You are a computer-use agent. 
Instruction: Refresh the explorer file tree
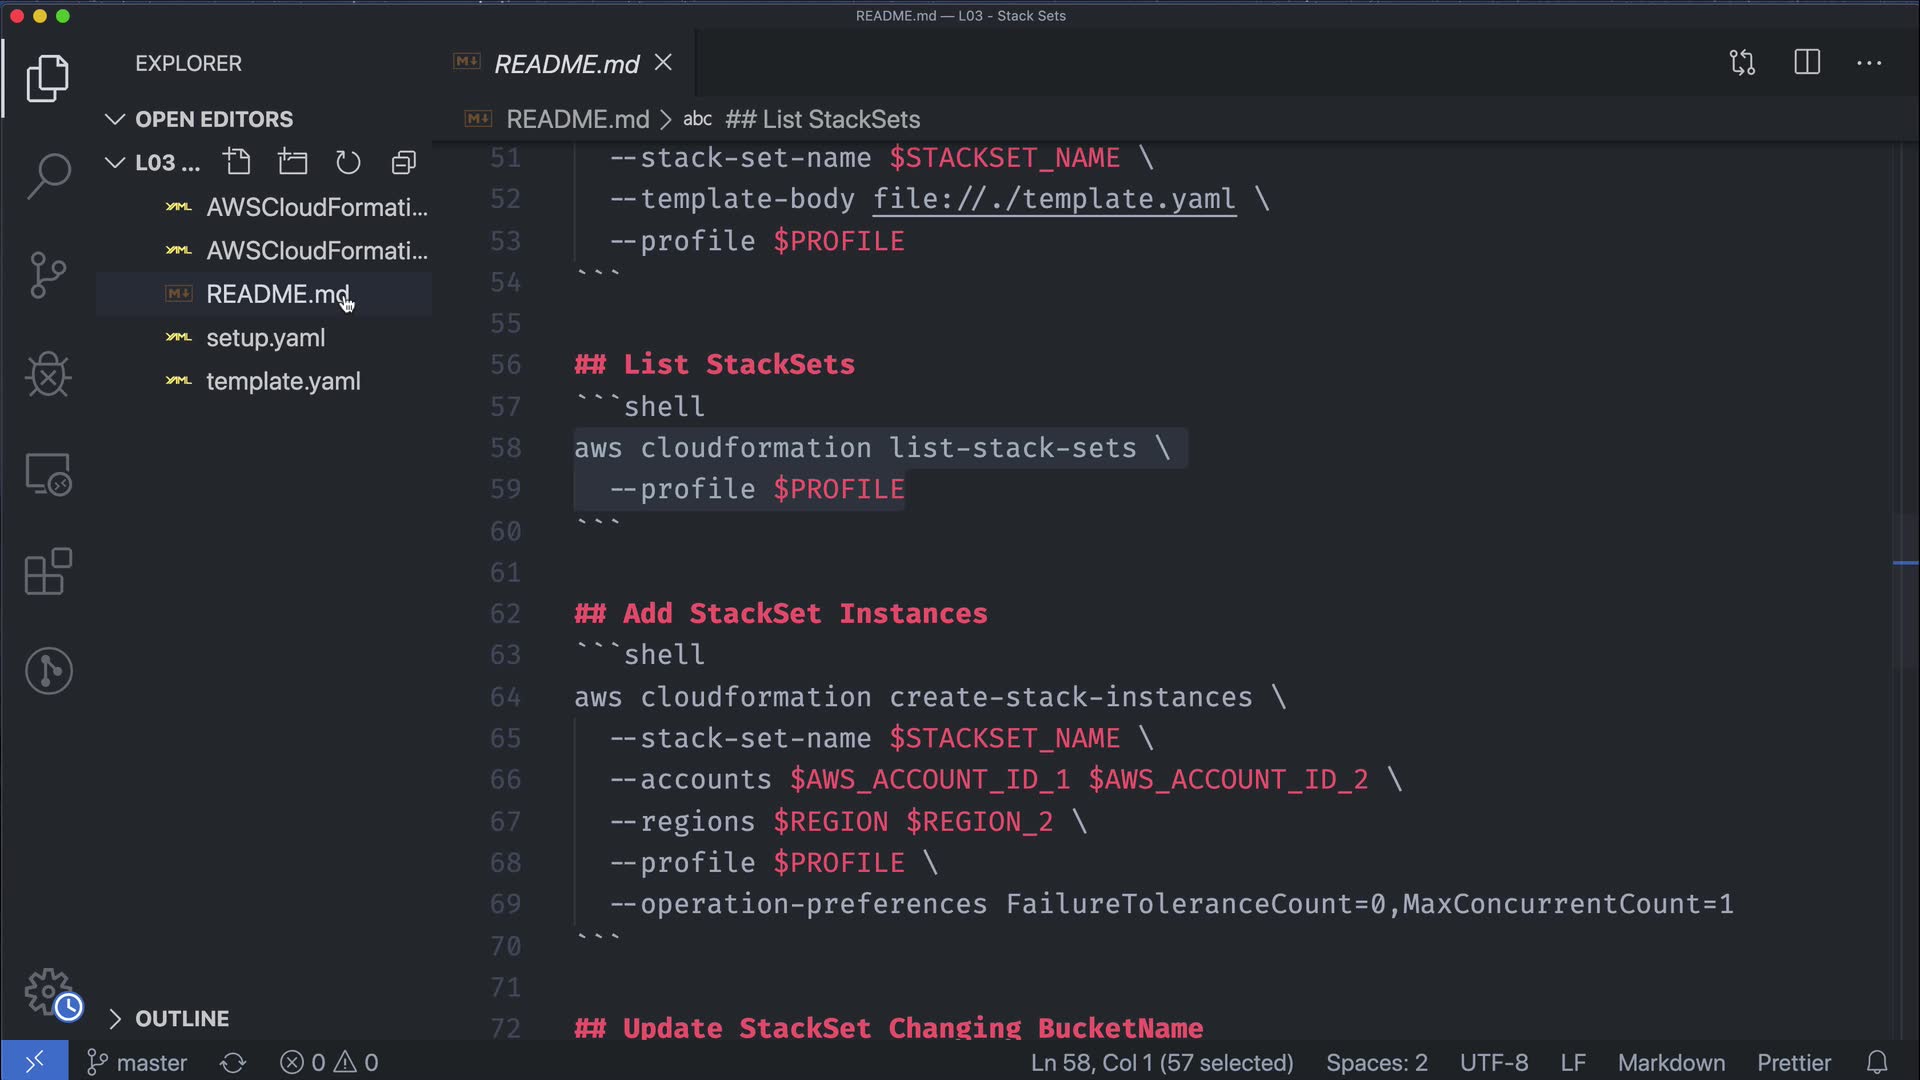(348, 162)
